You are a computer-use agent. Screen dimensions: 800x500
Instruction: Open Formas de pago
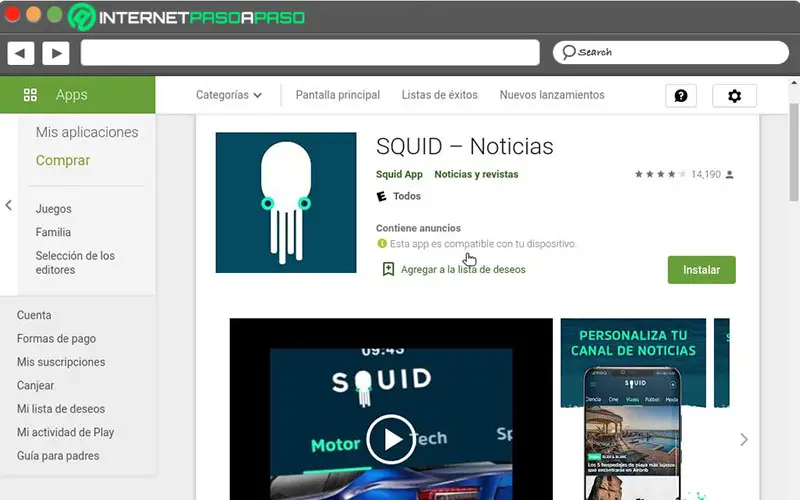point(56,338)
